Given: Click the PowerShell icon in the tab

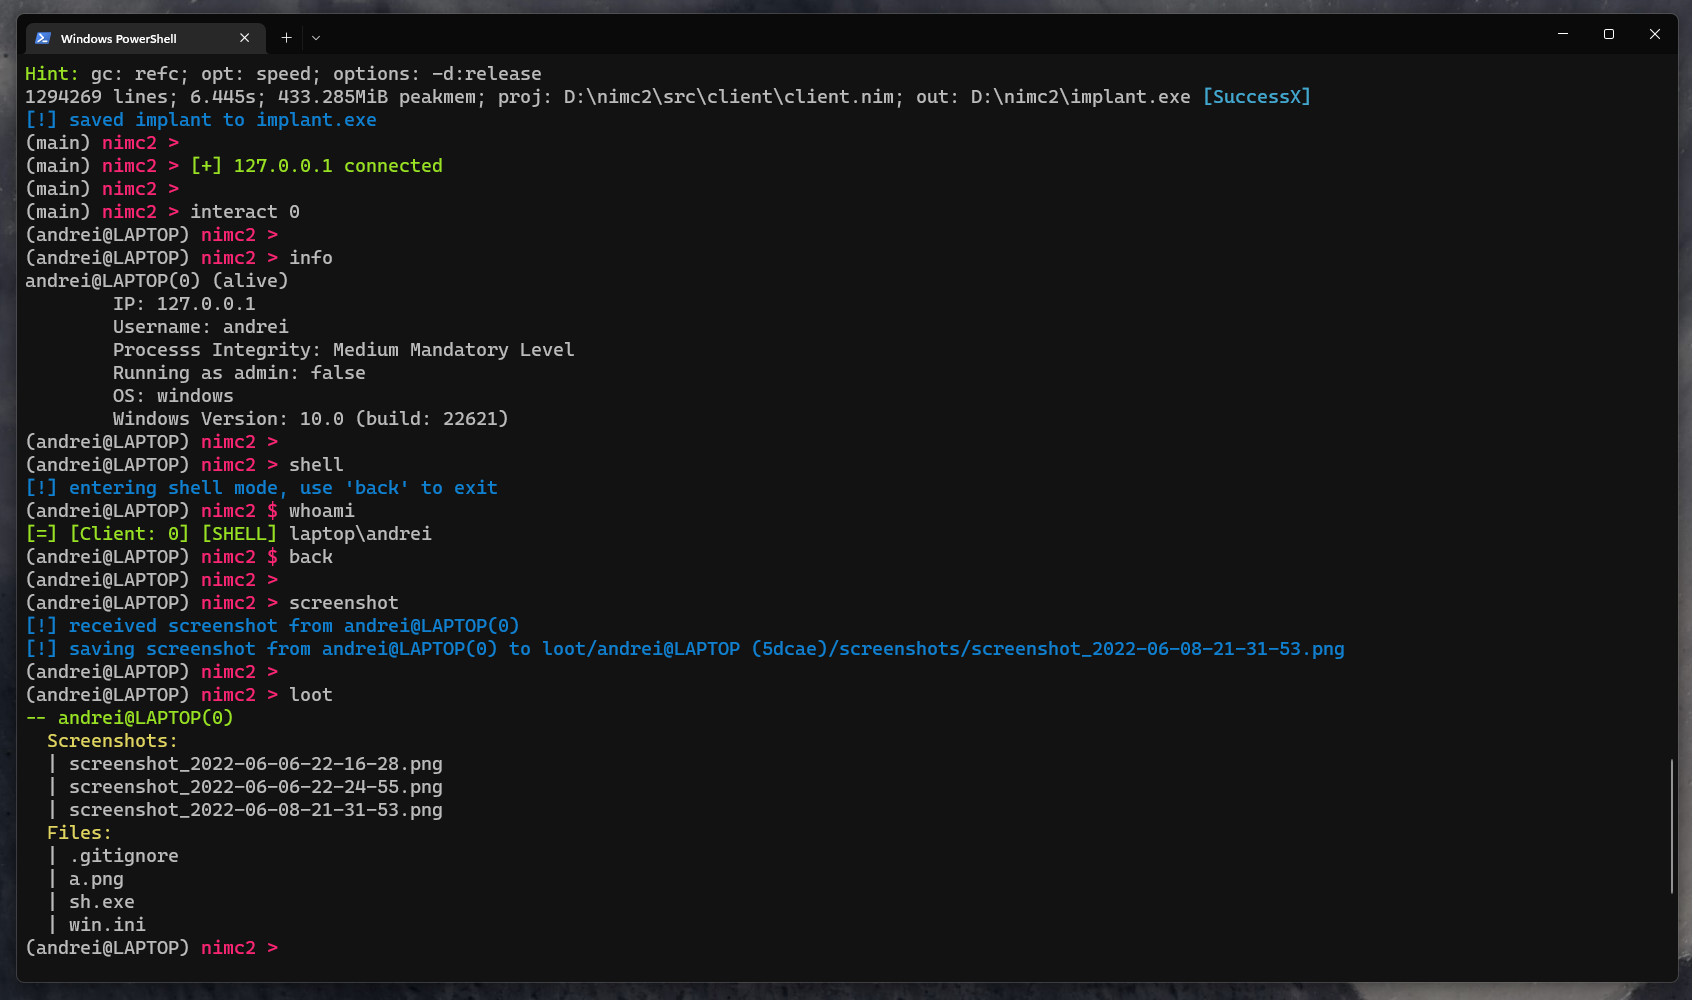Looking at the screenshot, I should (x=43, y=38).
